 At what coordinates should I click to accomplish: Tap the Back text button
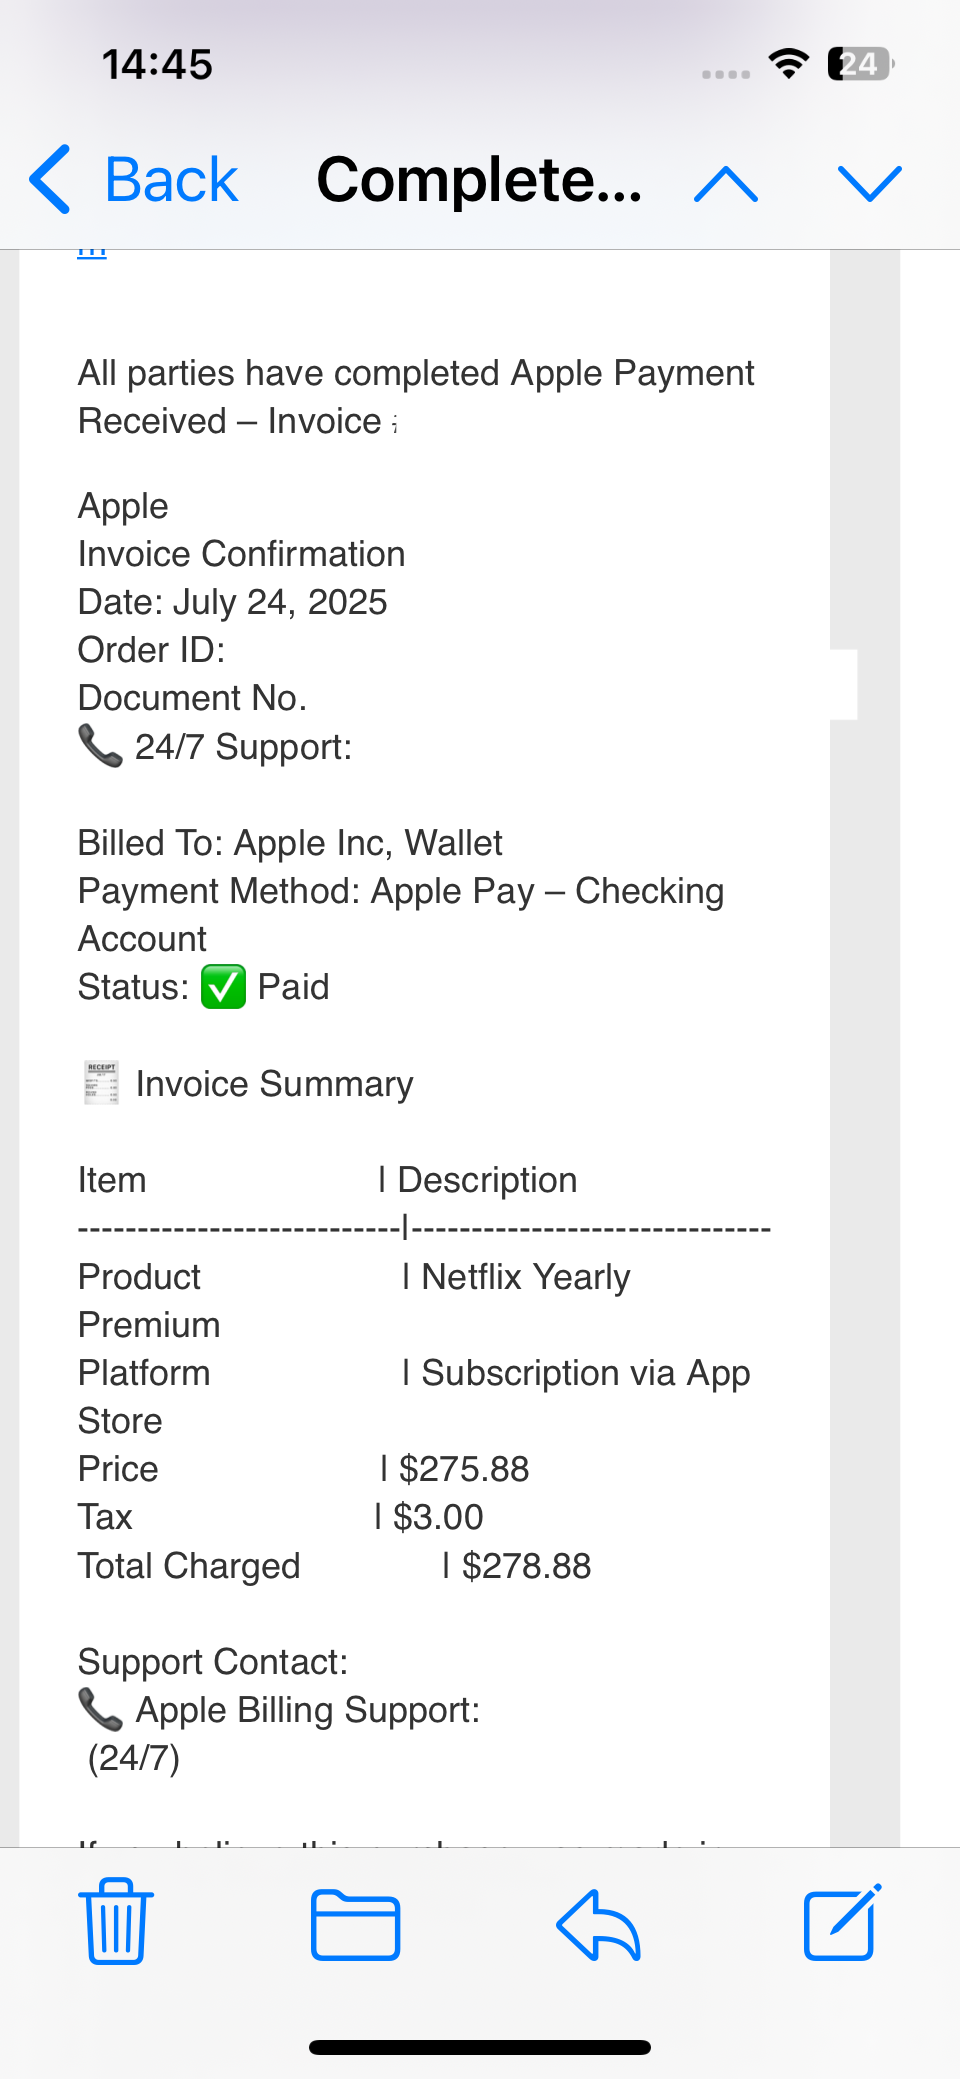coord(171,181)
